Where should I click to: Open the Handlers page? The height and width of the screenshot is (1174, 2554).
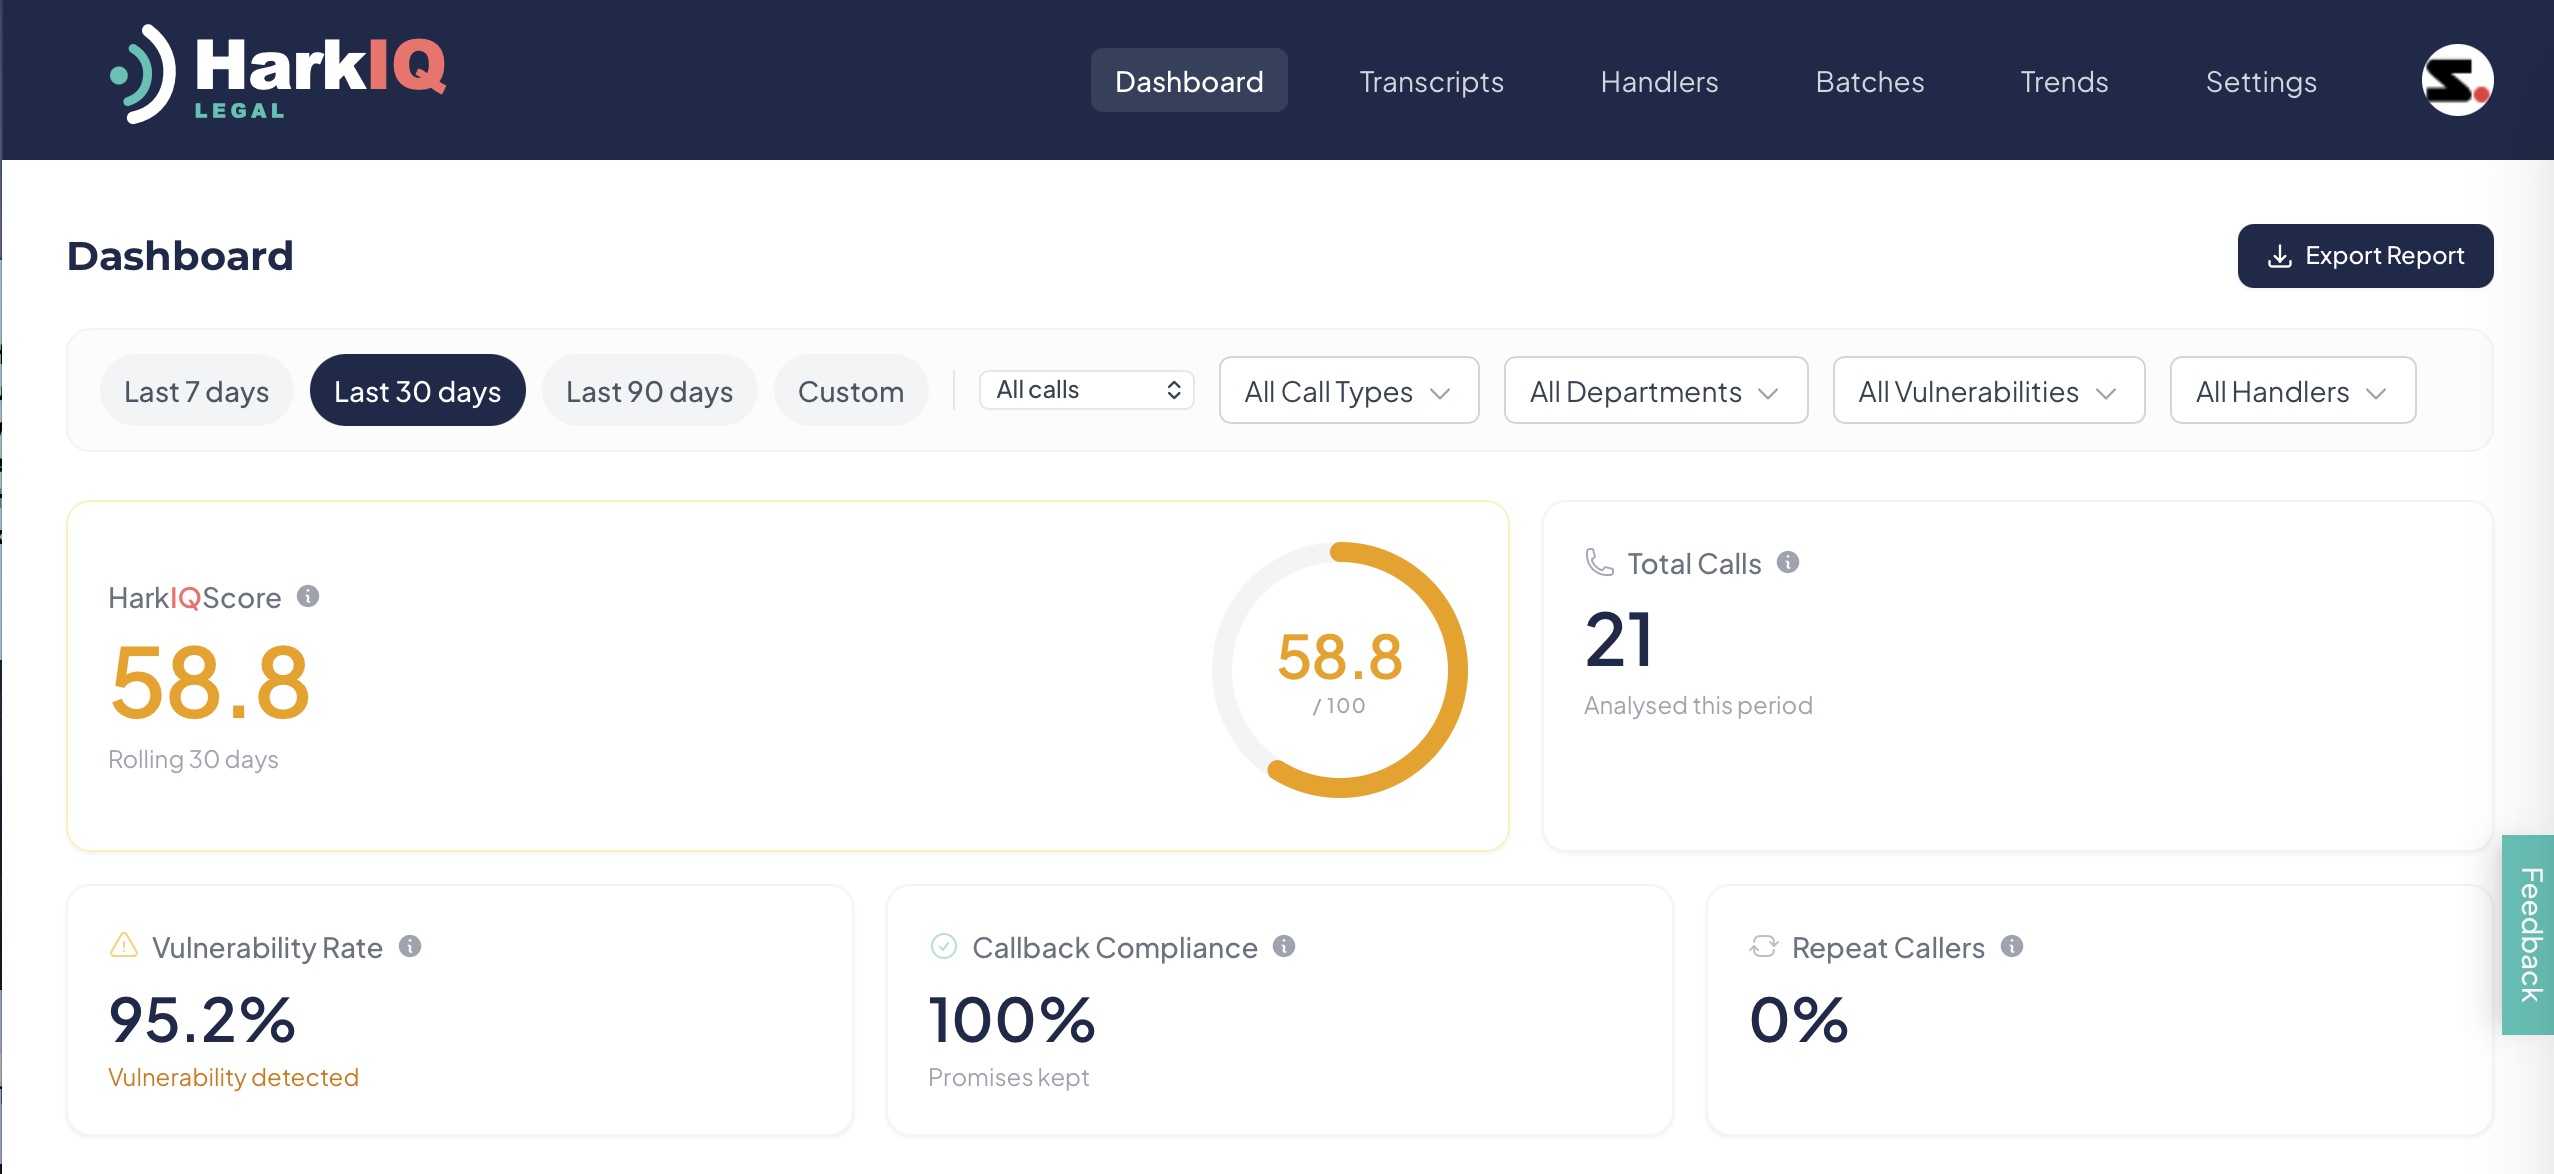pyautogui.click(x=1659, y=81)
